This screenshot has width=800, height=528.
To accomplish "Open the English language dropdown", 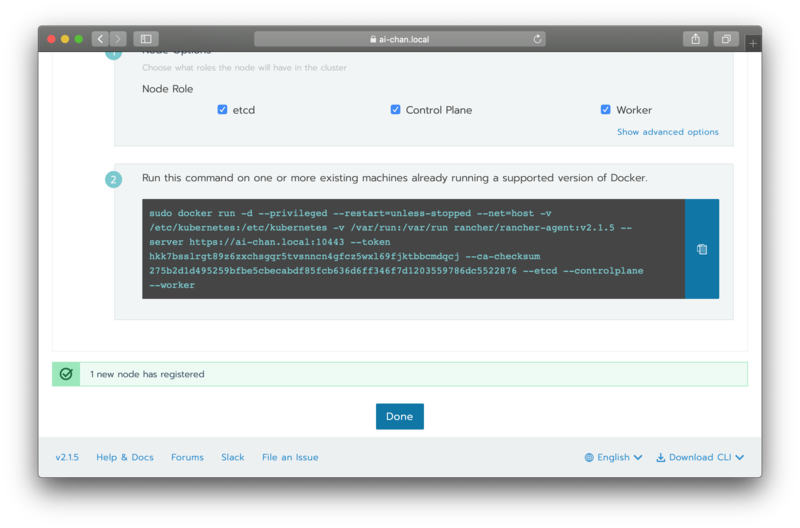I will (x=613, y=457).
